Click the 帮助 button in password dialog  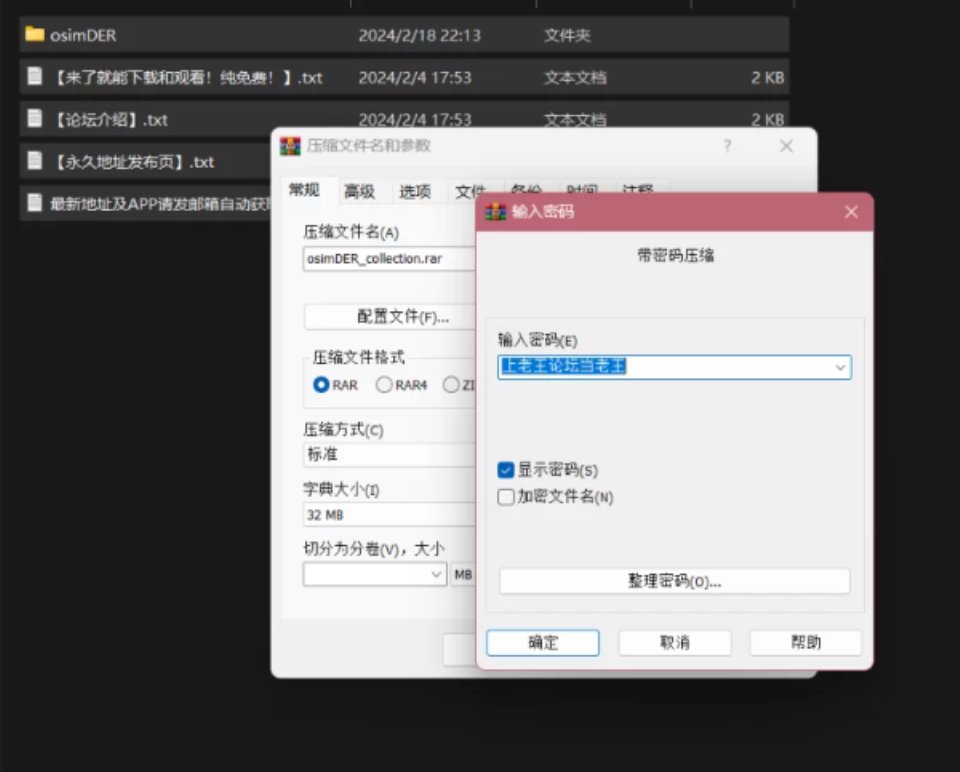pos(806,642)
